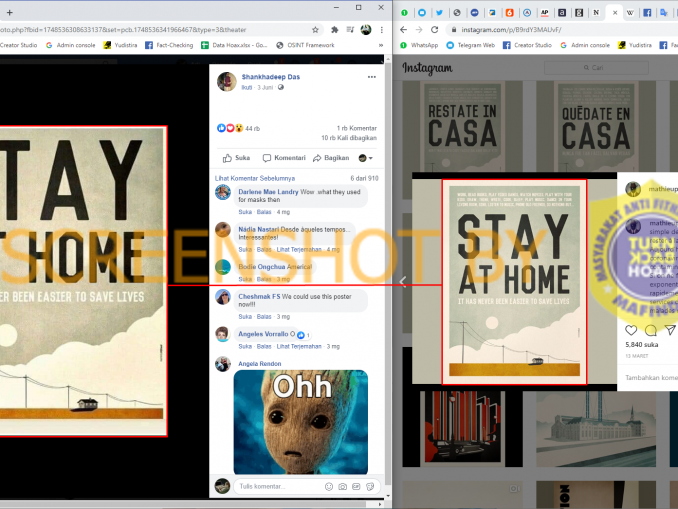Image resolution: width=678 pixels, height=509 pixels.
Task: Open Shankhadeep Das profile name link
Action: pos(271,77)
